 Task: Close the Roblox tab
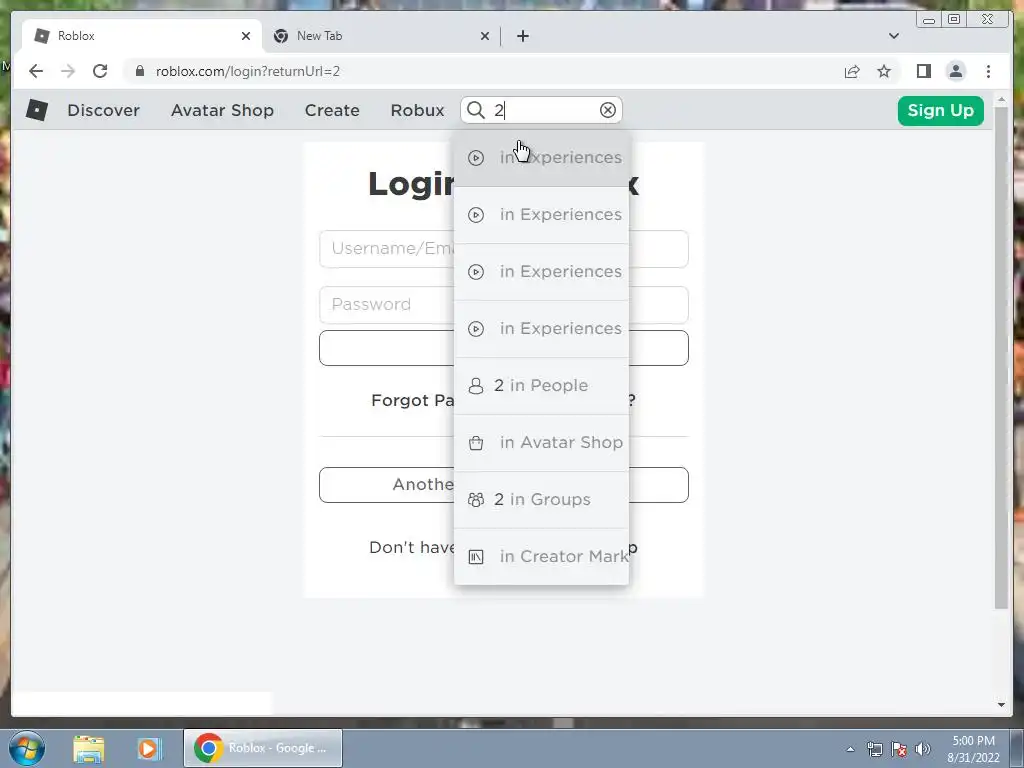click(246, 36)
